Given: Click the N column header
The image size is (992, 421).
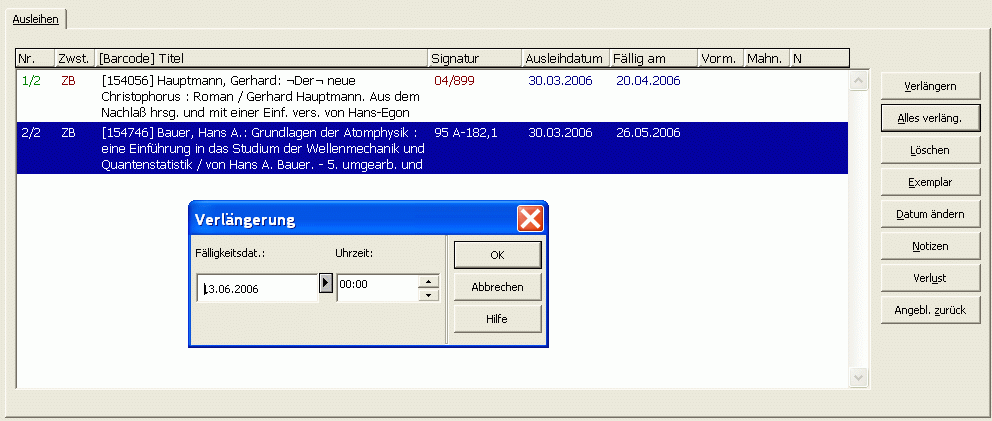Looking at the screenshot, I should point(819,59).
